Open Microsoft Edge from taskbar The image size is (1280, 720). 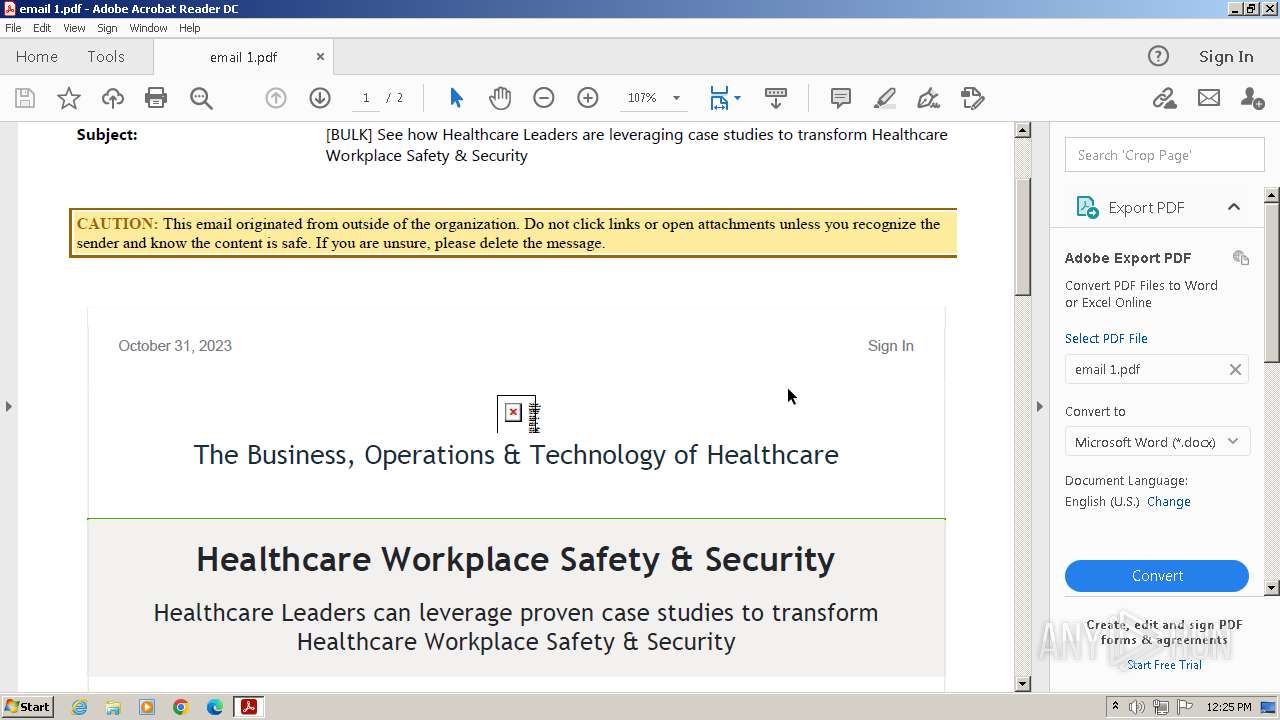pos(214,707)
